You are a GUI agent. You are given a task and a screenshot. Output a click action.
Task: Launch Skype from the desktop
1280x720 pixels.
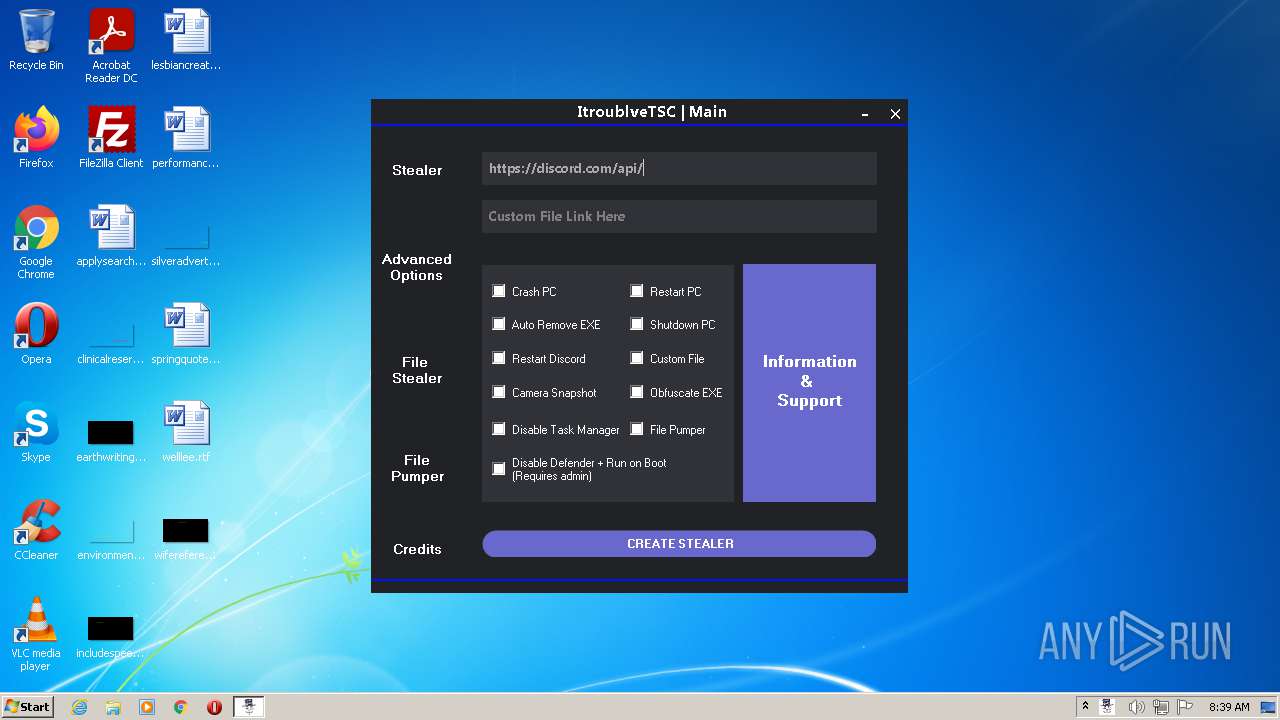(x=36, y=432)
